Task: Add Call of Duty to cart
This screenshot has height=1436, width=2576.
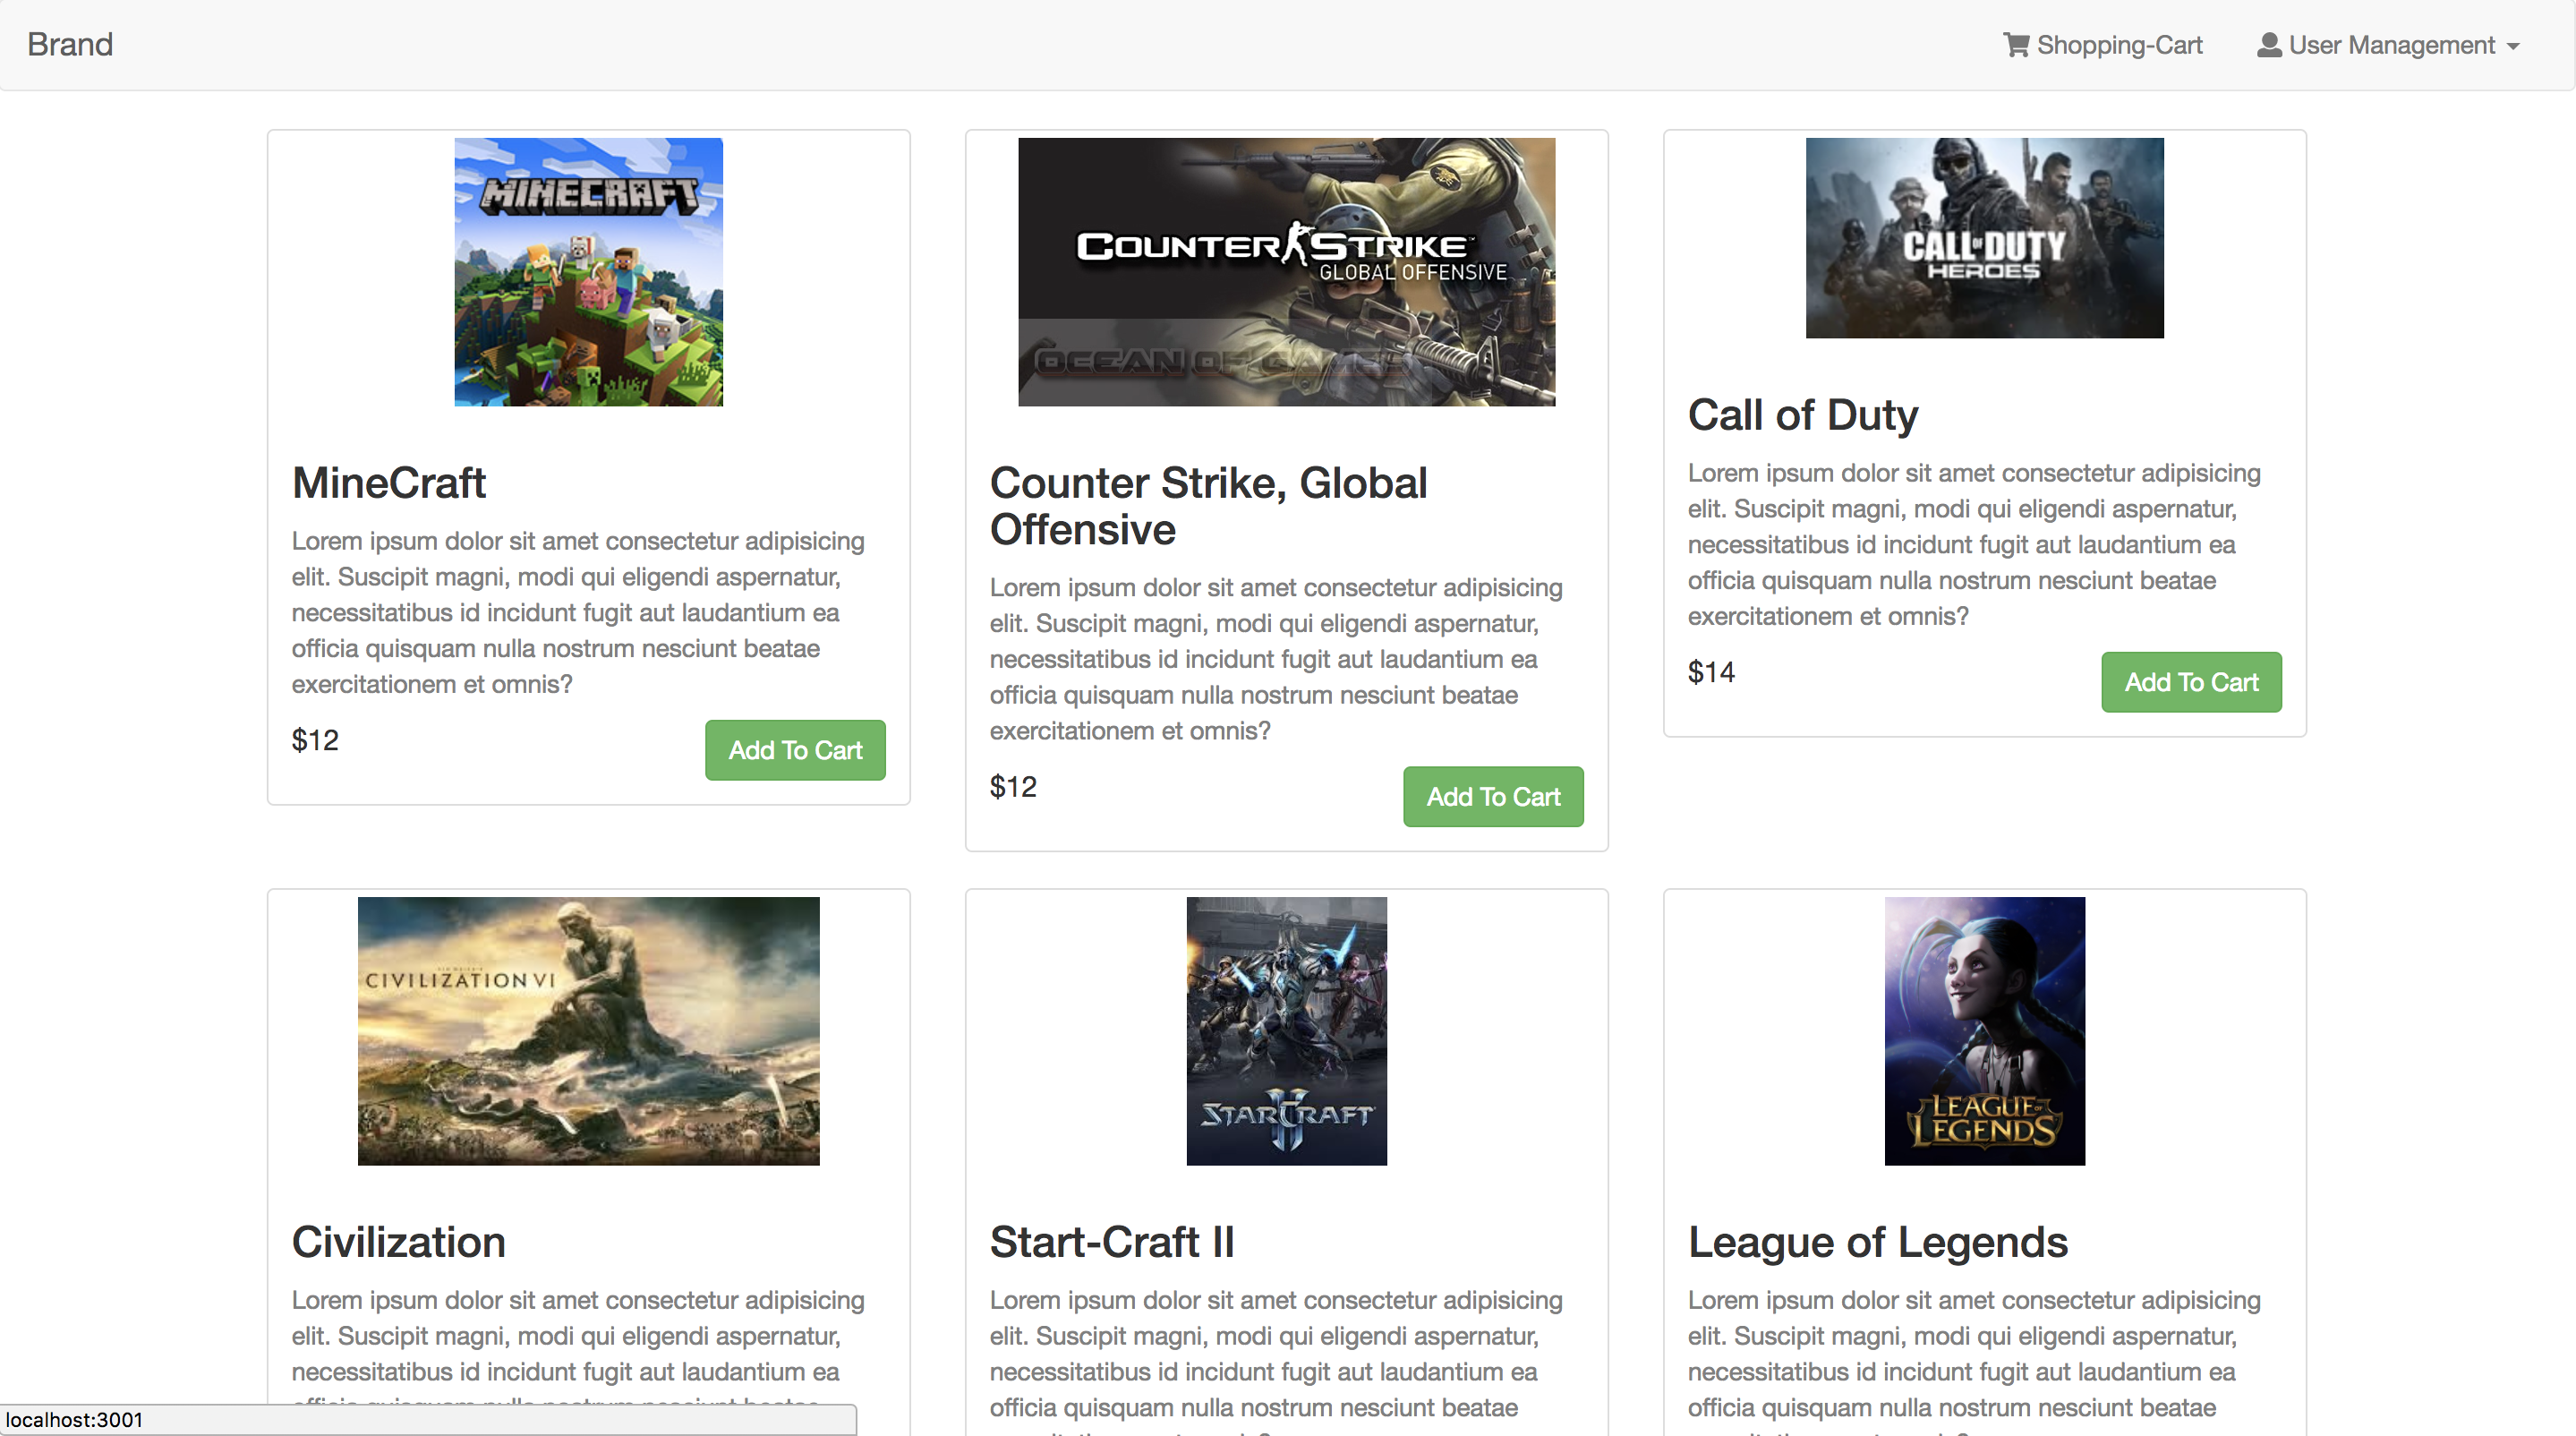Action: [2190, 682]
